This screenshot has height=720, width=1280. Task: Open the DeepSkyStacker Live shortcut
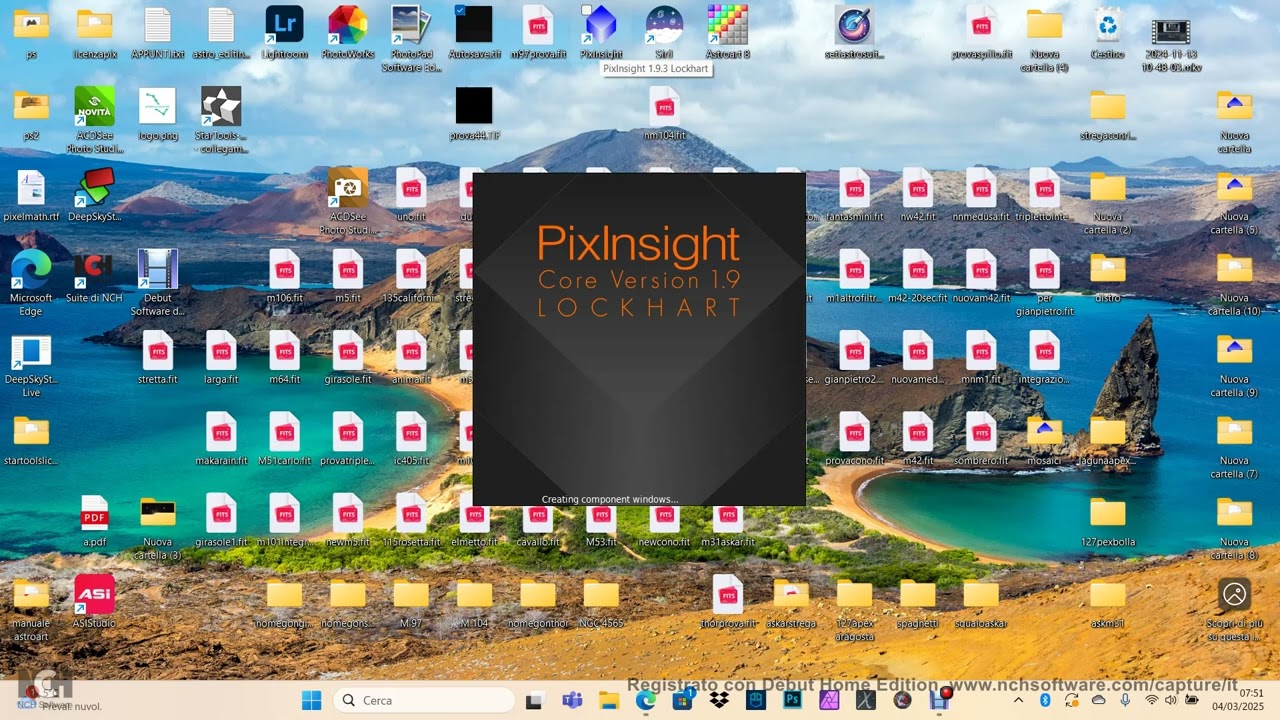(31, 351)
